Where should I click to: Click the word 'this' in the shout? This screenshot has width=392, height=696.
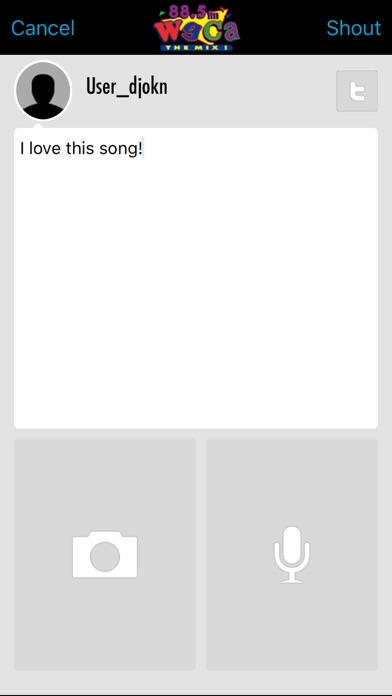coord(80,149)
